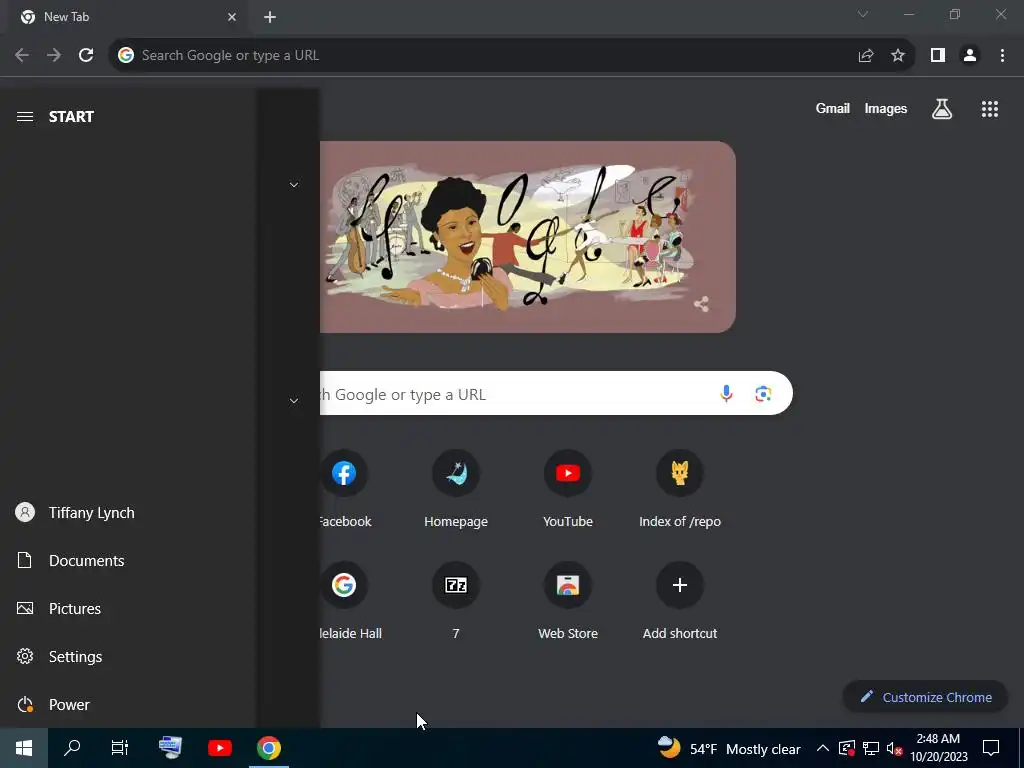Show hidden system tray icons
The width and height of the screenshot is (1024, 768).
tap(823, 748)
